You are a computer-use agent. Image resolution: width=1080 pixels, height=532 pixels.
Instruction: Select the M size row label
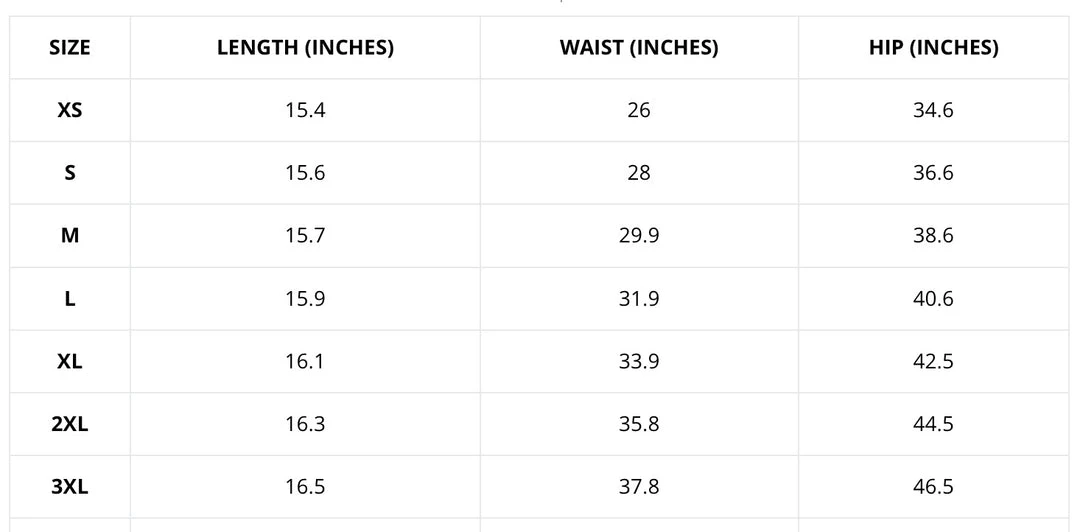click(x=70, y=236)
